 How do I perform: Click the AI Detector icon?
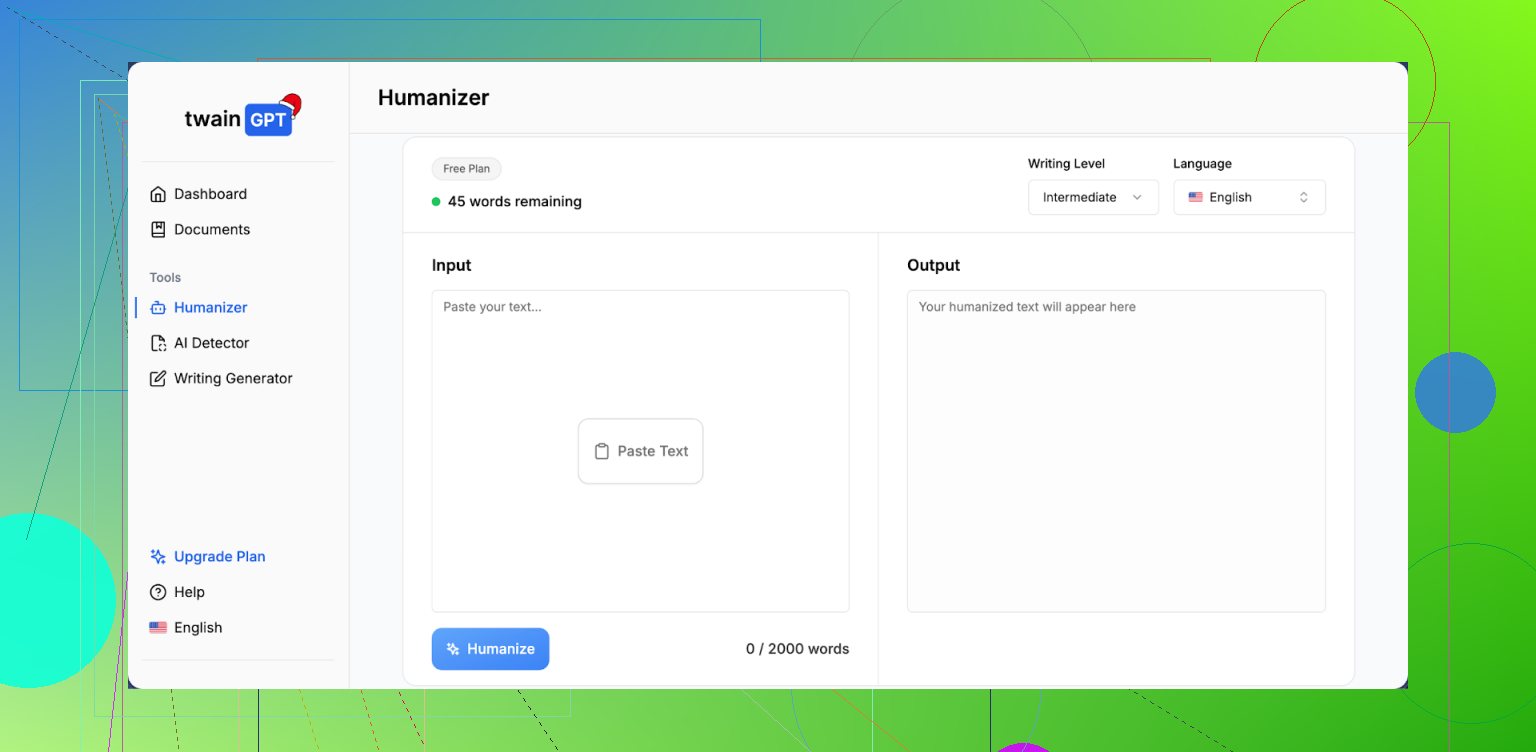158,343
